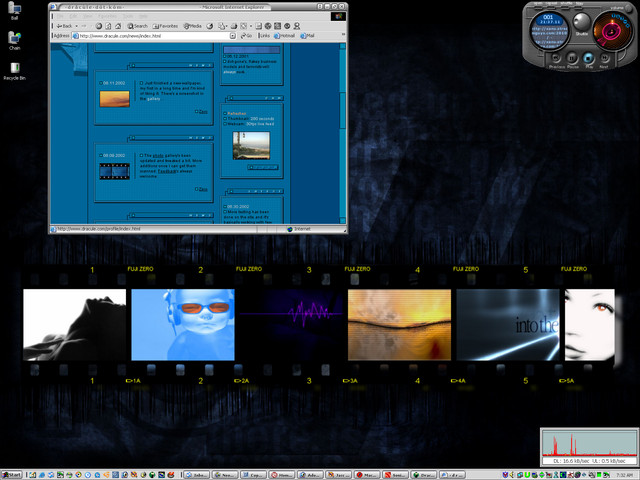Open the Recycle Bin desktop icon

14,69
